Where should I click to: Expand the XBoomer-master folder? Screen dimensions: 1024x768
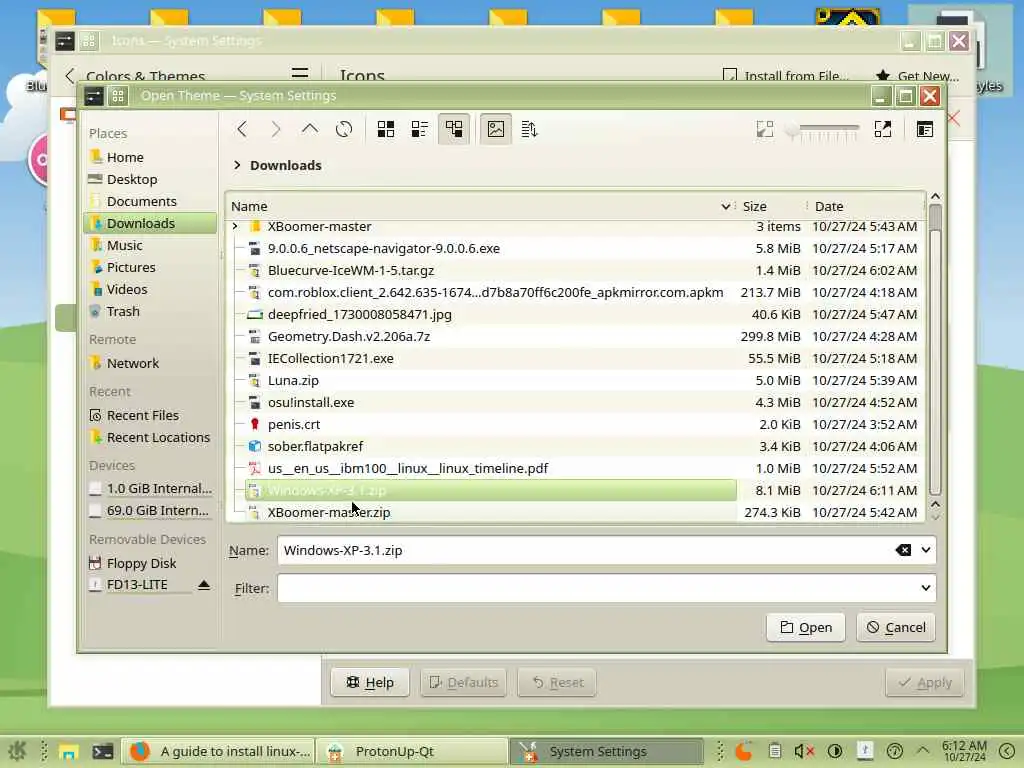pyautogui.click(x=235, y=226)
